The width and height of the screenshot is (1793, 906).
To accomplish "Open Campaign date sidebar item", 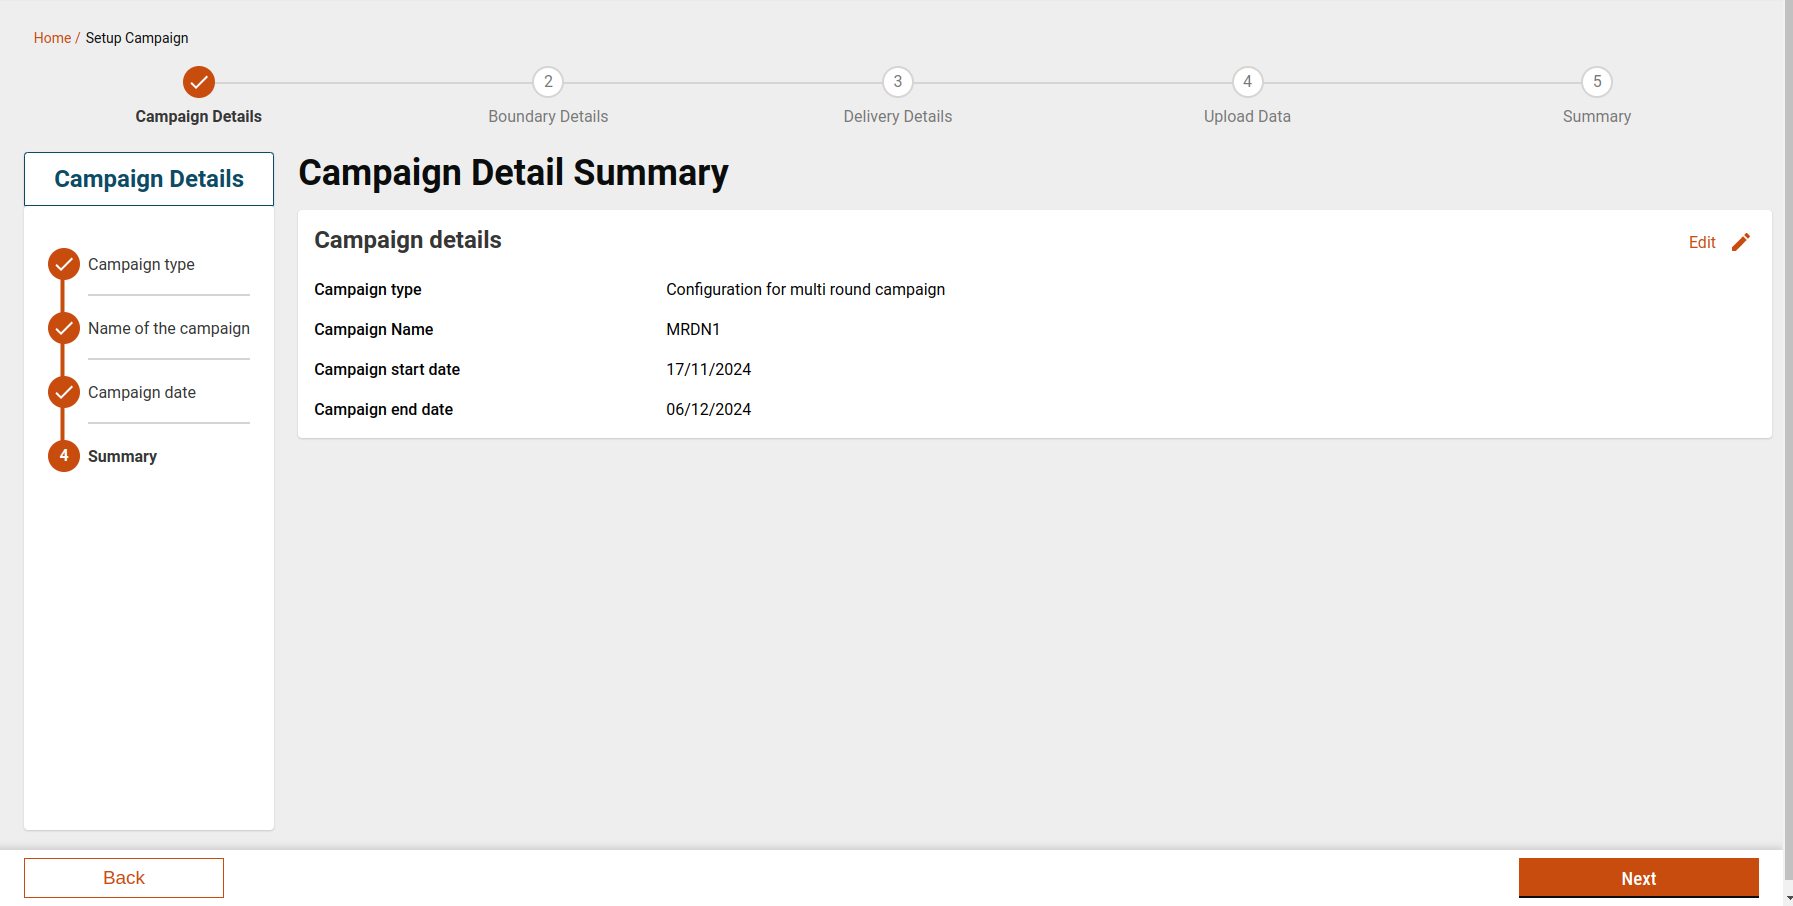I will click(x=142, y=392).
